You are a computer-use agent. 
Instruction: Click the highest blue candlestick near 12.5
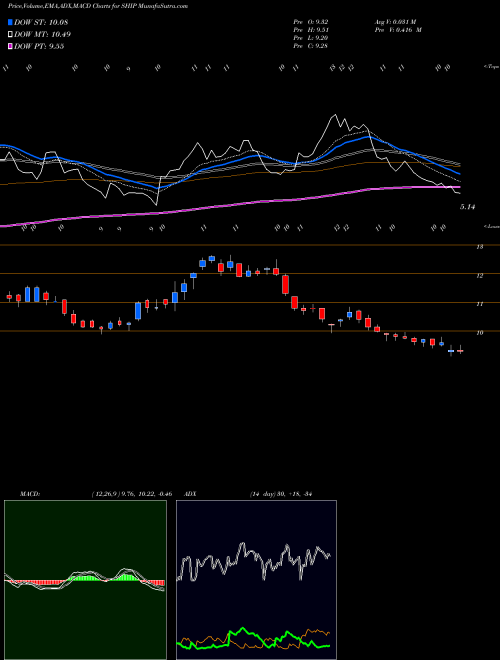click(x=212, y=258)
